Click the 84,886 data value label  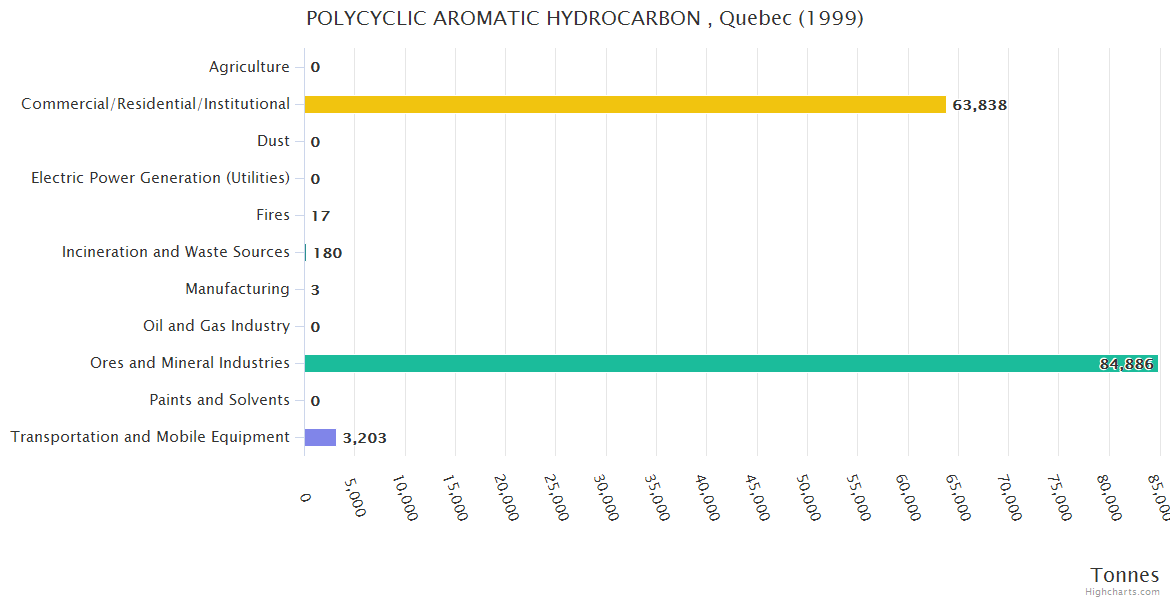point(1126,364)
